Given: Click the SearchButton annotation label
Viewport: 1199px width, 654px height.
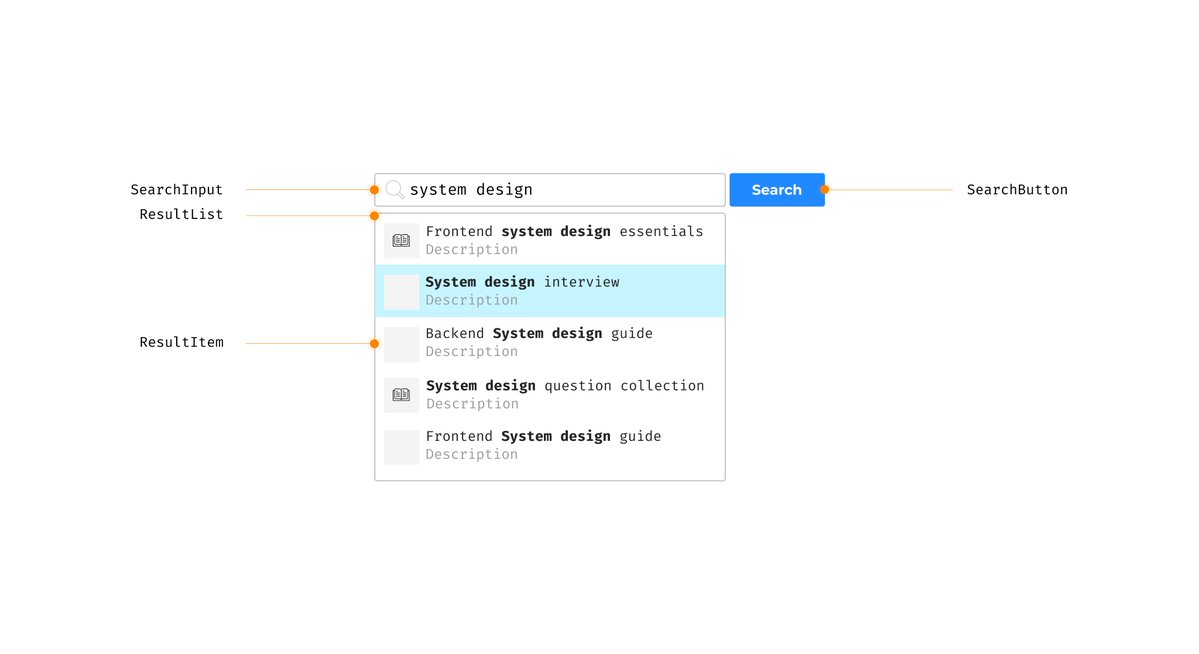Looking at the screenshot, I should [x=1017, y=190].
